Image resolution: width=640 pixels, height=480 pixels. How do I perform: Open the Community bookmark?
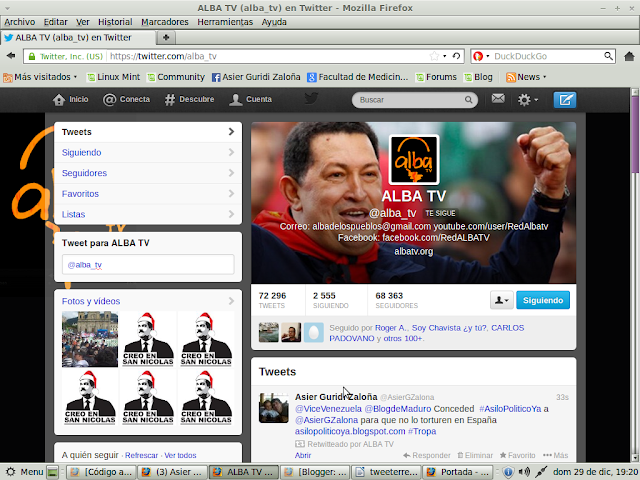click(176, 77)
